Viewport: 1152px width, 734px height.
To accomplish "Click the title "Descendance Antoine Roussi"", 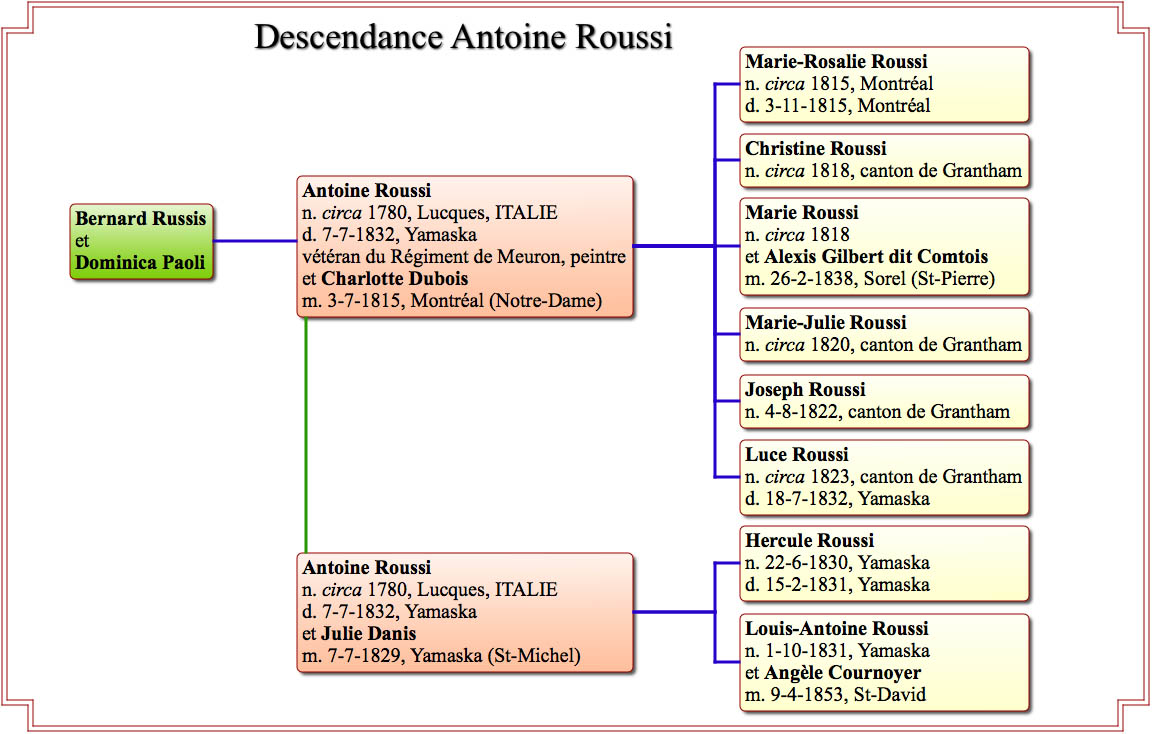I will pos(464,37).
